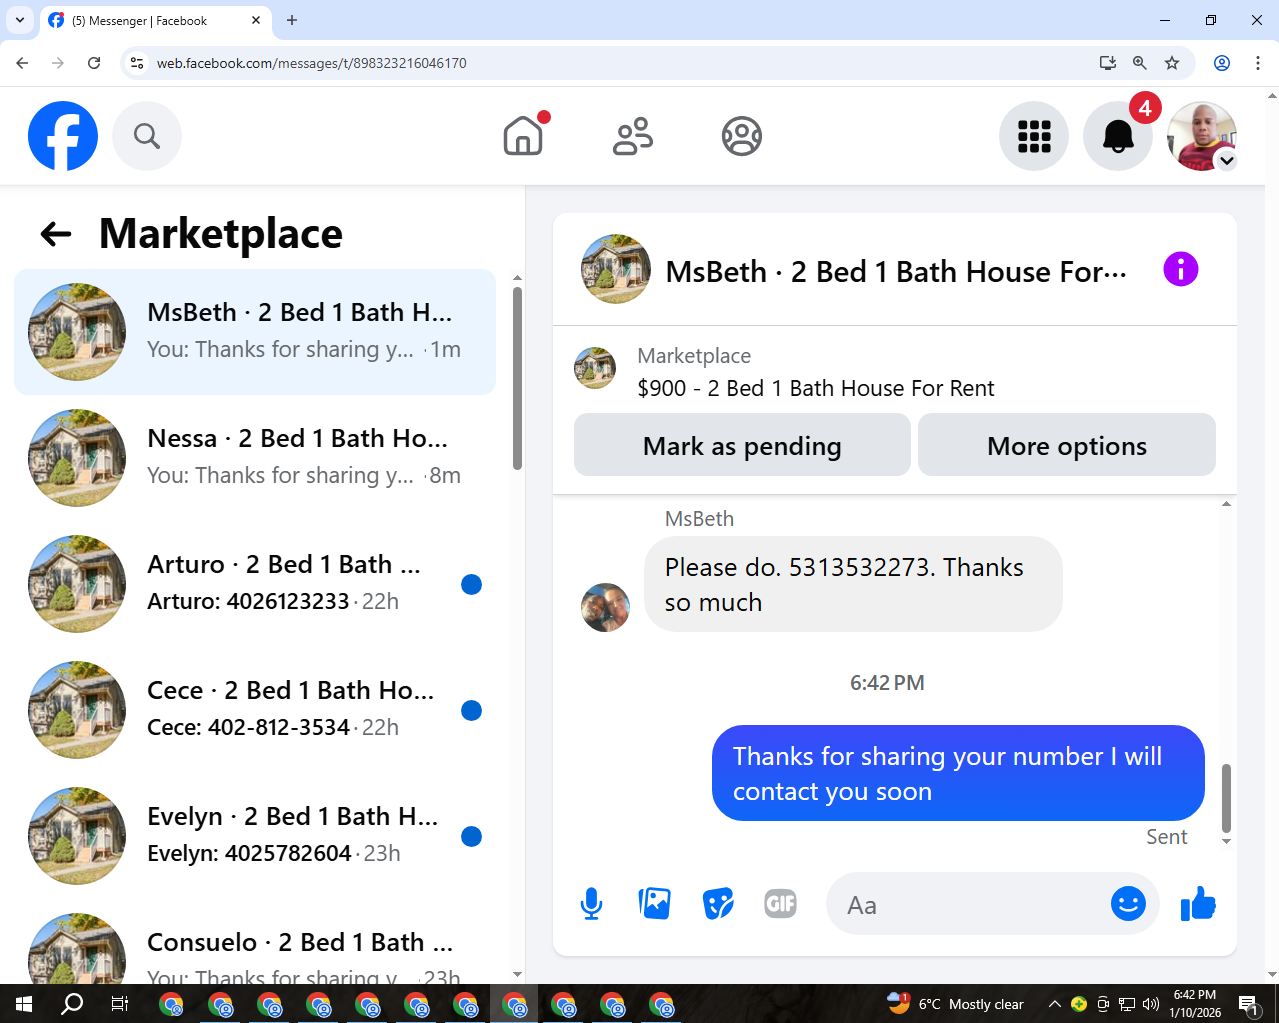Image resolution: width=1279 pixels, height=1023 pixels.
Task: Open the Facebook search magnifier
Action: 147,136
